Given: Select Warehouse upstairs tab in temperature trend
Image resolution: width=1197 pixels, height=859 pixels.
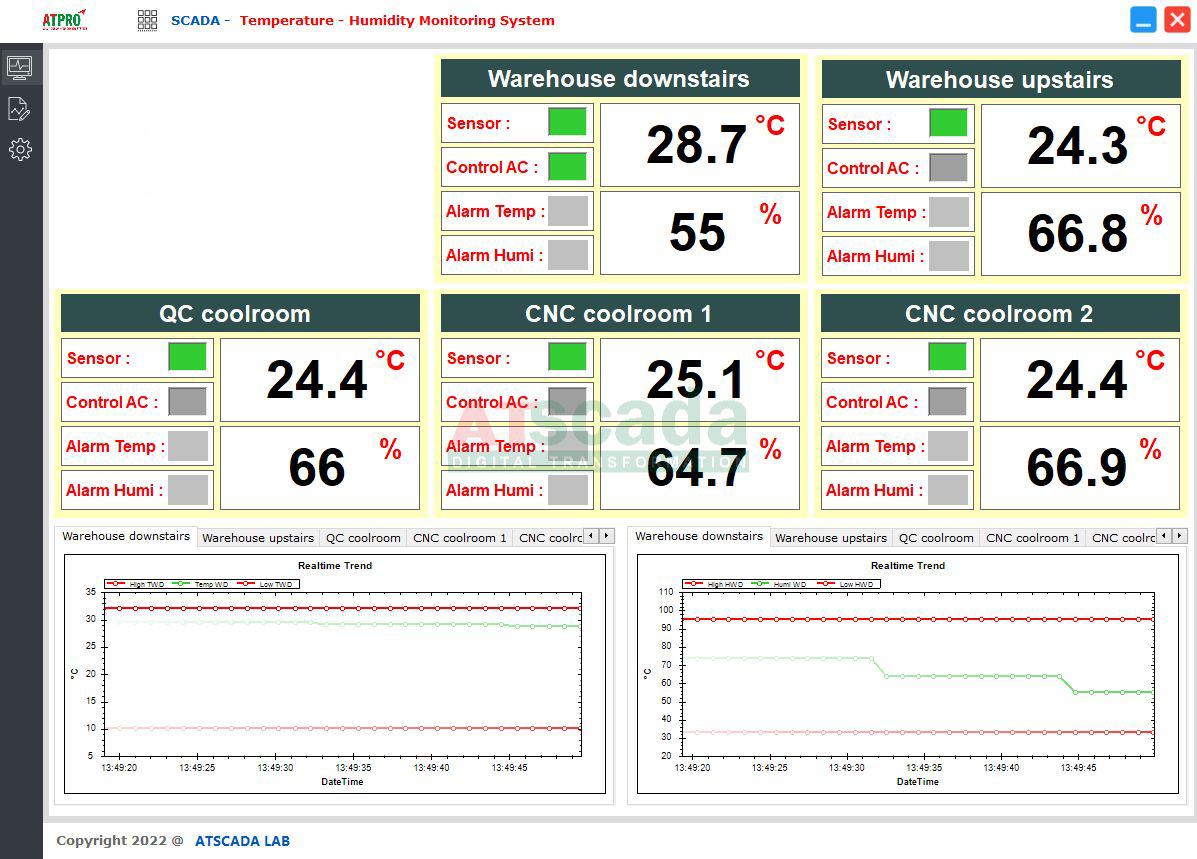Looking at the screenshot, I should click(x=258, y=538).
